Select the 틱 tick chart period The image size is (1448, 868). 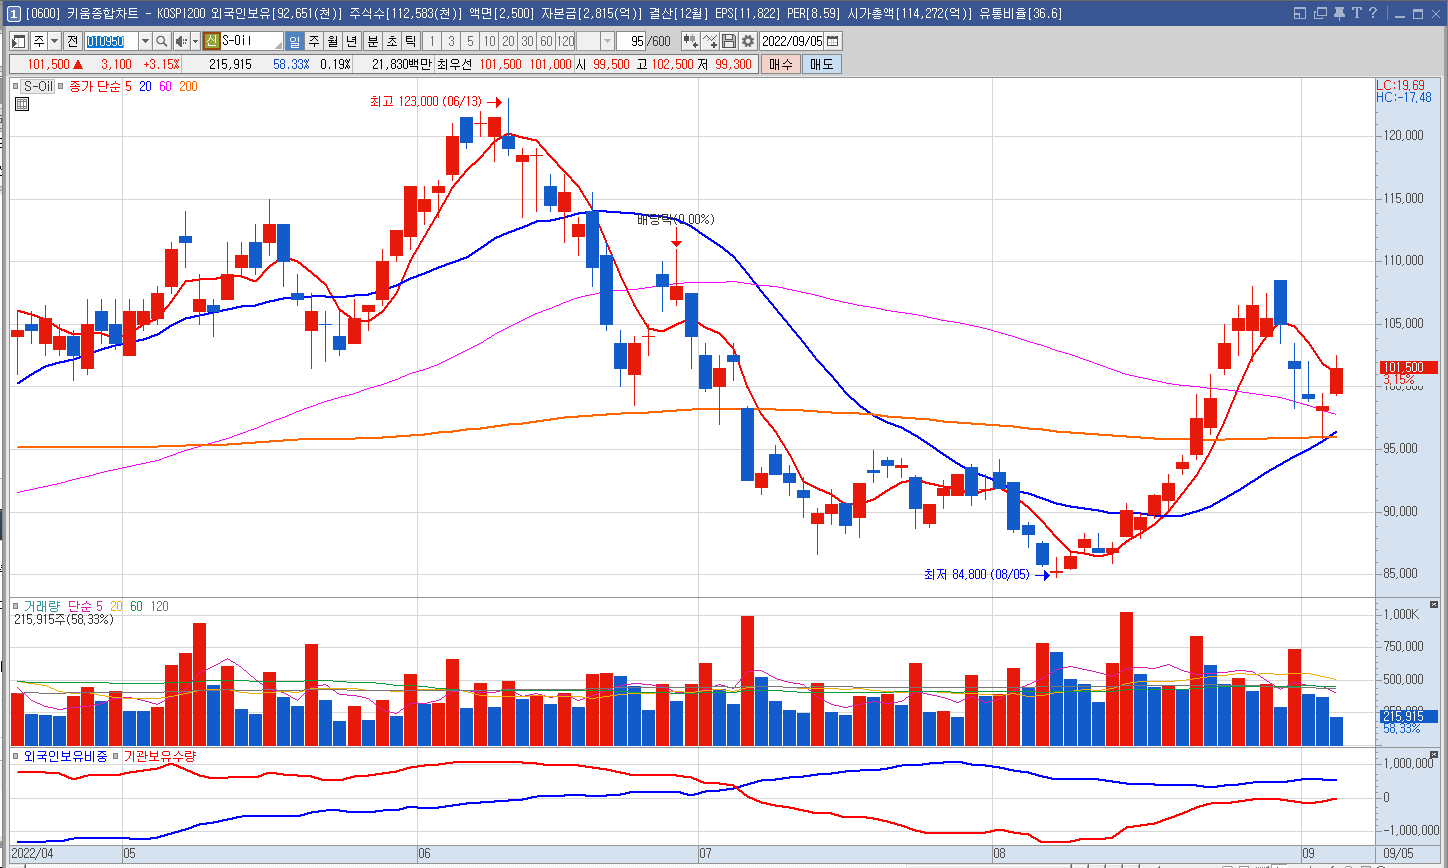pos(410,41)
